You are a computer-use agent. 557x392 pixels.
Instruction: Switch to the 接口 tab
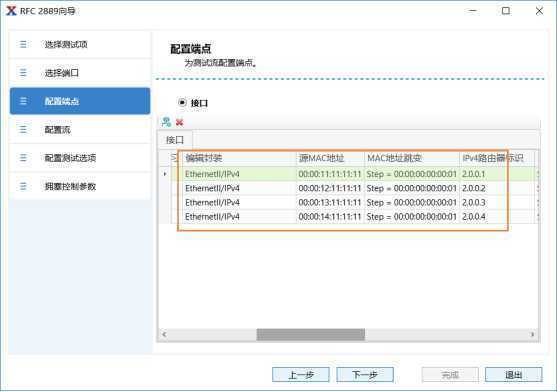[x=175, y=140]
